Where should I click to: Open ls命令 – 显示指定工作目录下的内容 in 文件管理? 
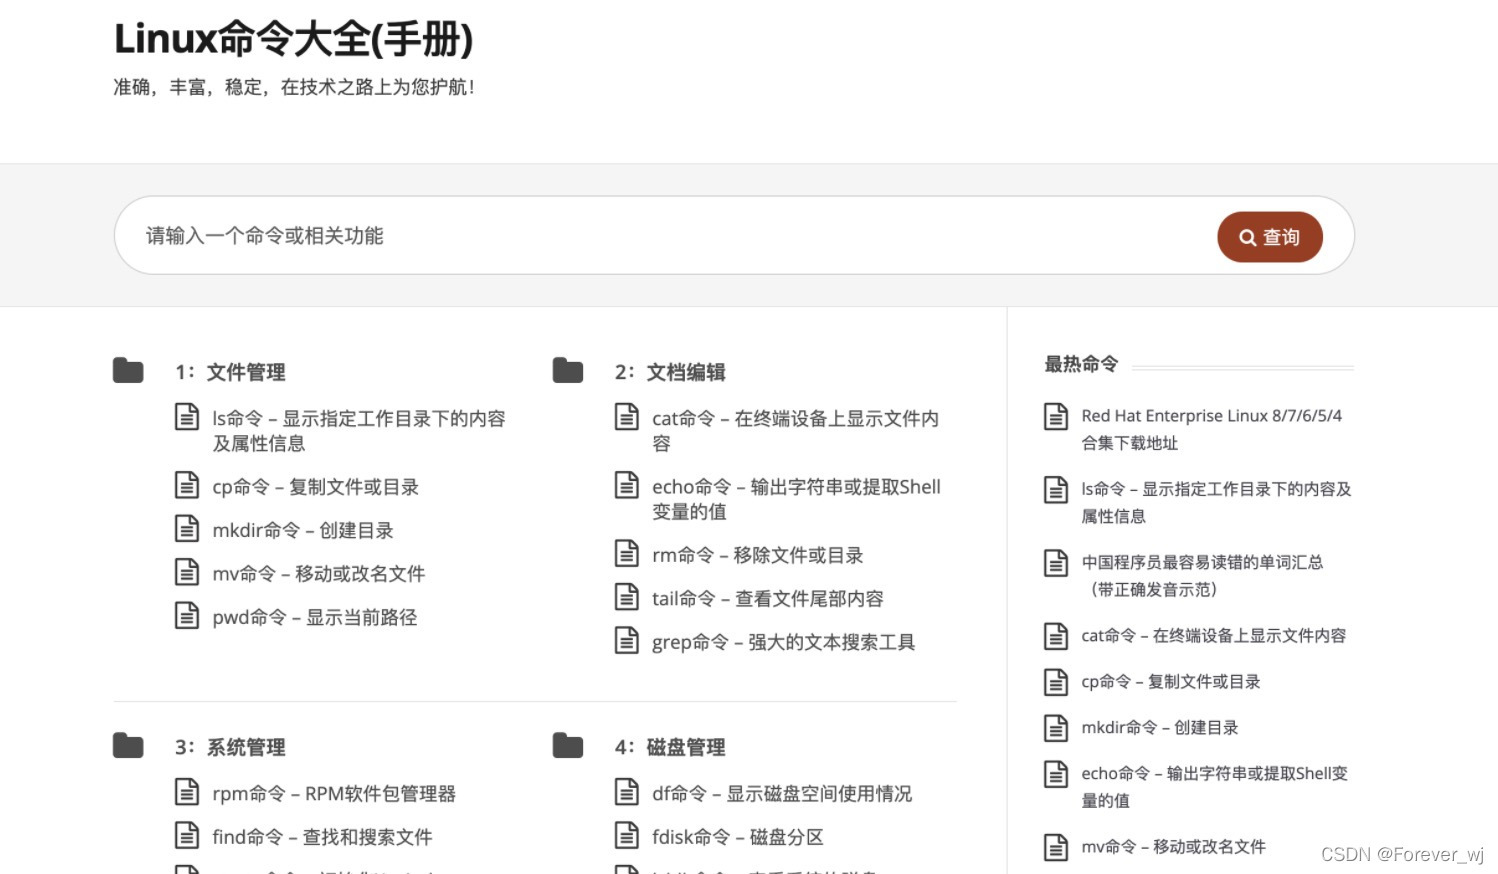pos(359,431)
